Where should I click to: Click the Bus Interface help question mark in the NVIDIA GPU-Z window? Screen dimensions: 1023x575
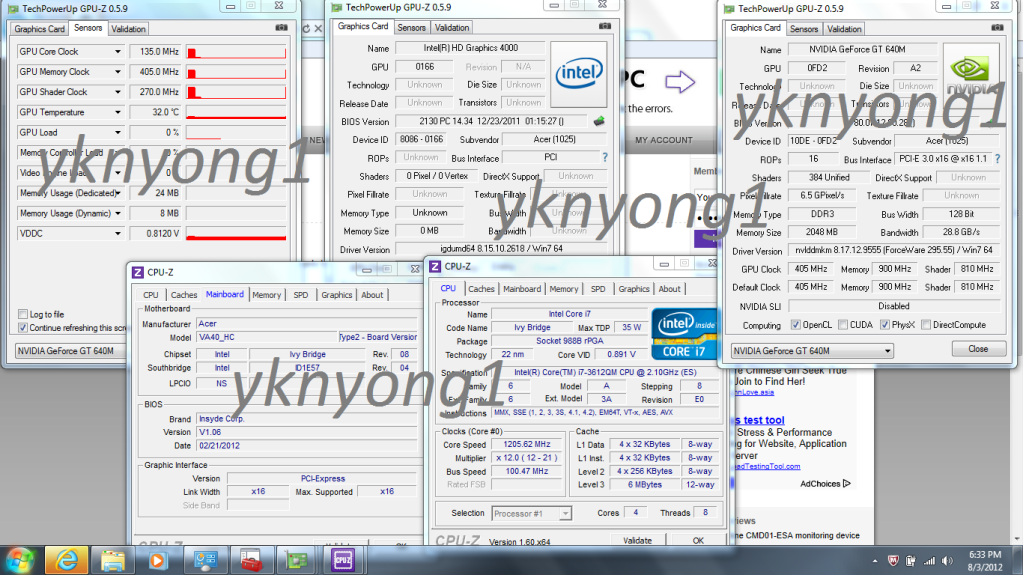998,159
